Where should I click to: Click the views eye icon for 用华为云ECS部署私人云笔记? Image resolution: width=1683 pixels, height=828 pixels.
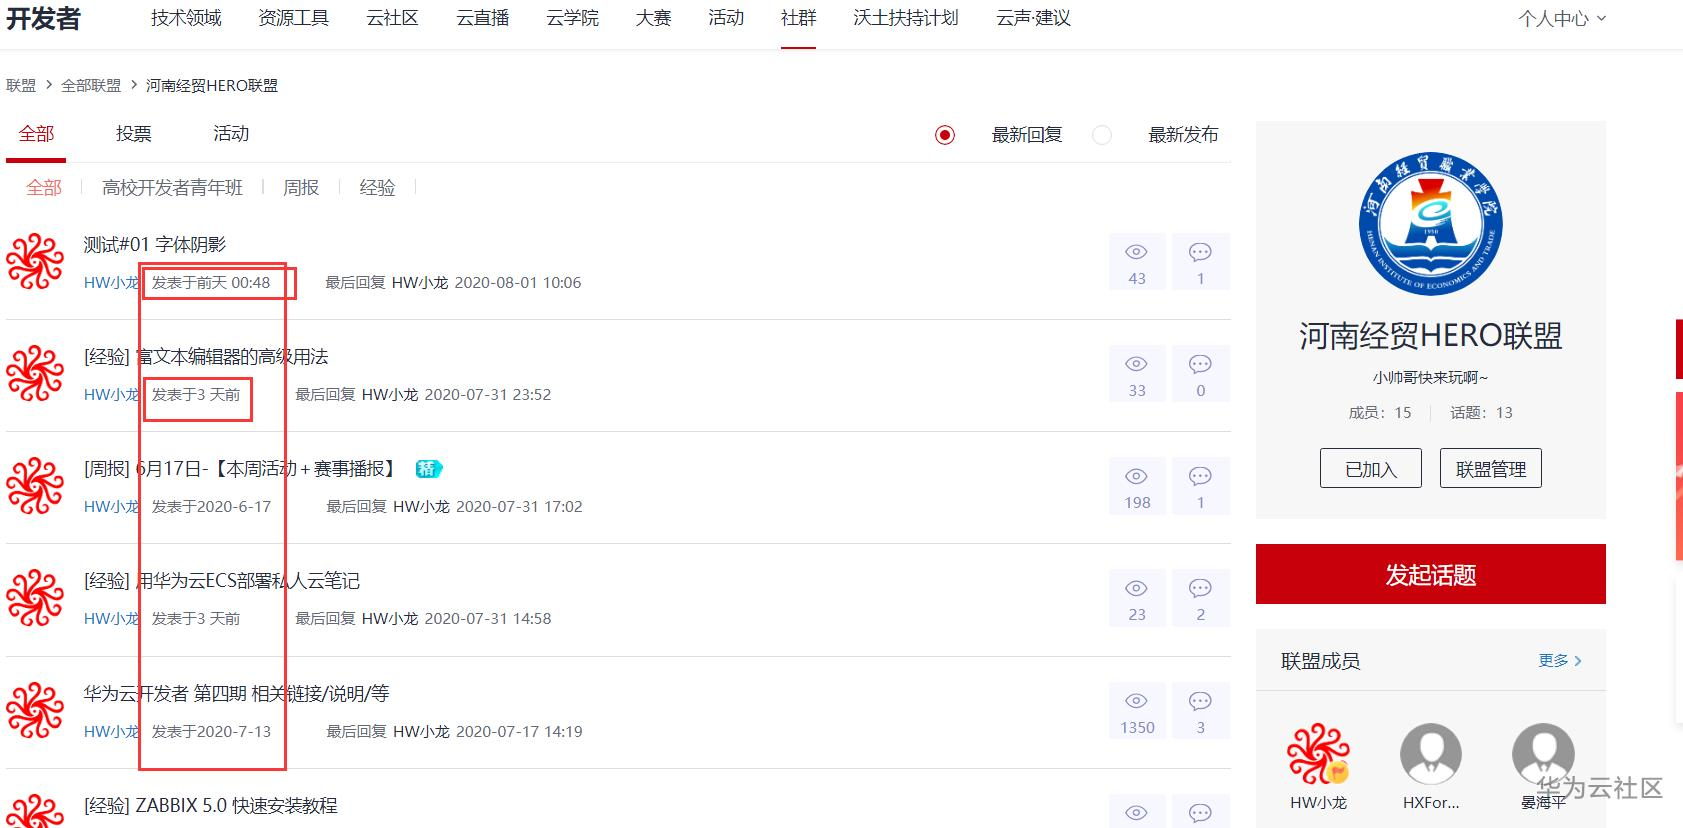1136,588
